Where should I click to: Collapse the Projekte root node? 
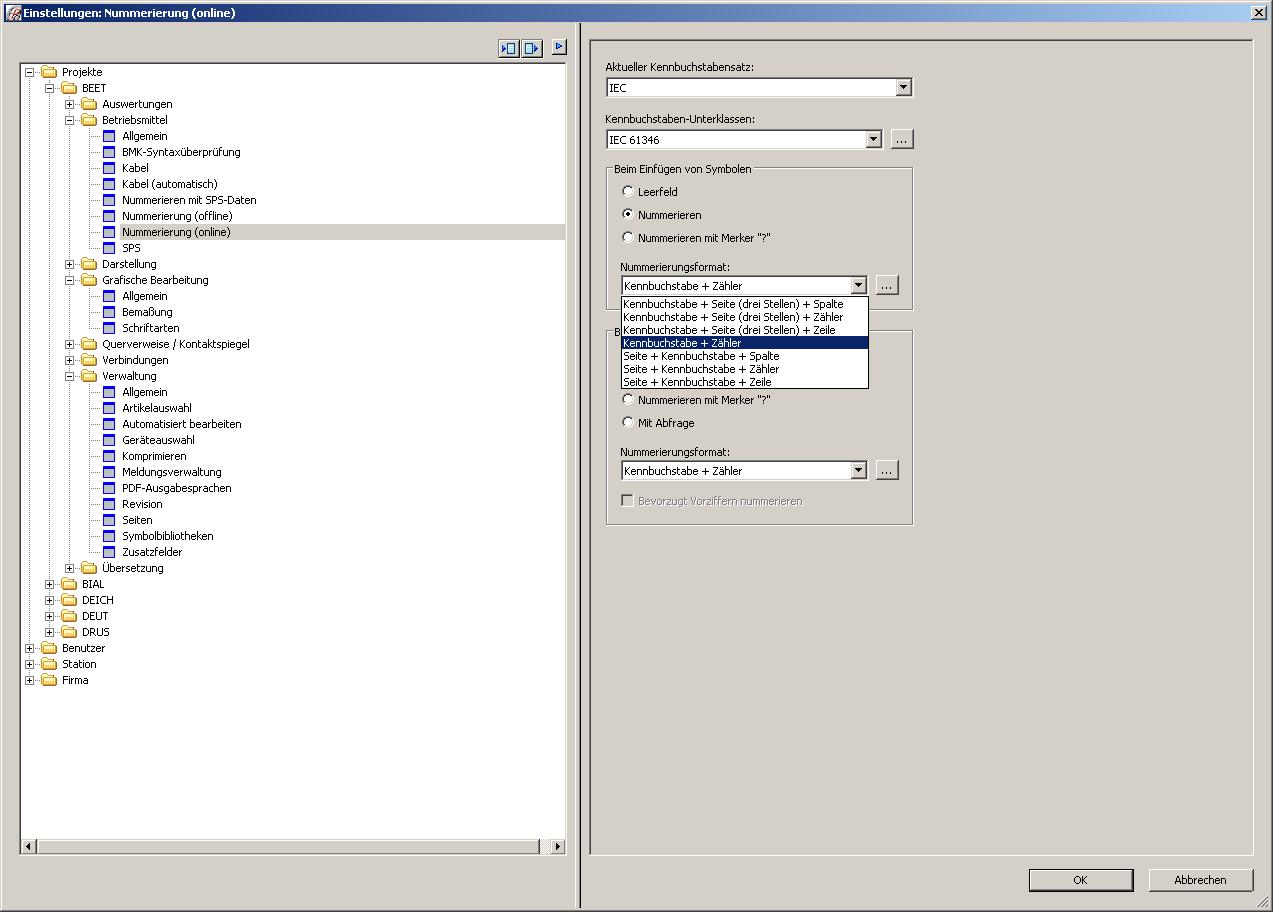[x=30, y=72]
